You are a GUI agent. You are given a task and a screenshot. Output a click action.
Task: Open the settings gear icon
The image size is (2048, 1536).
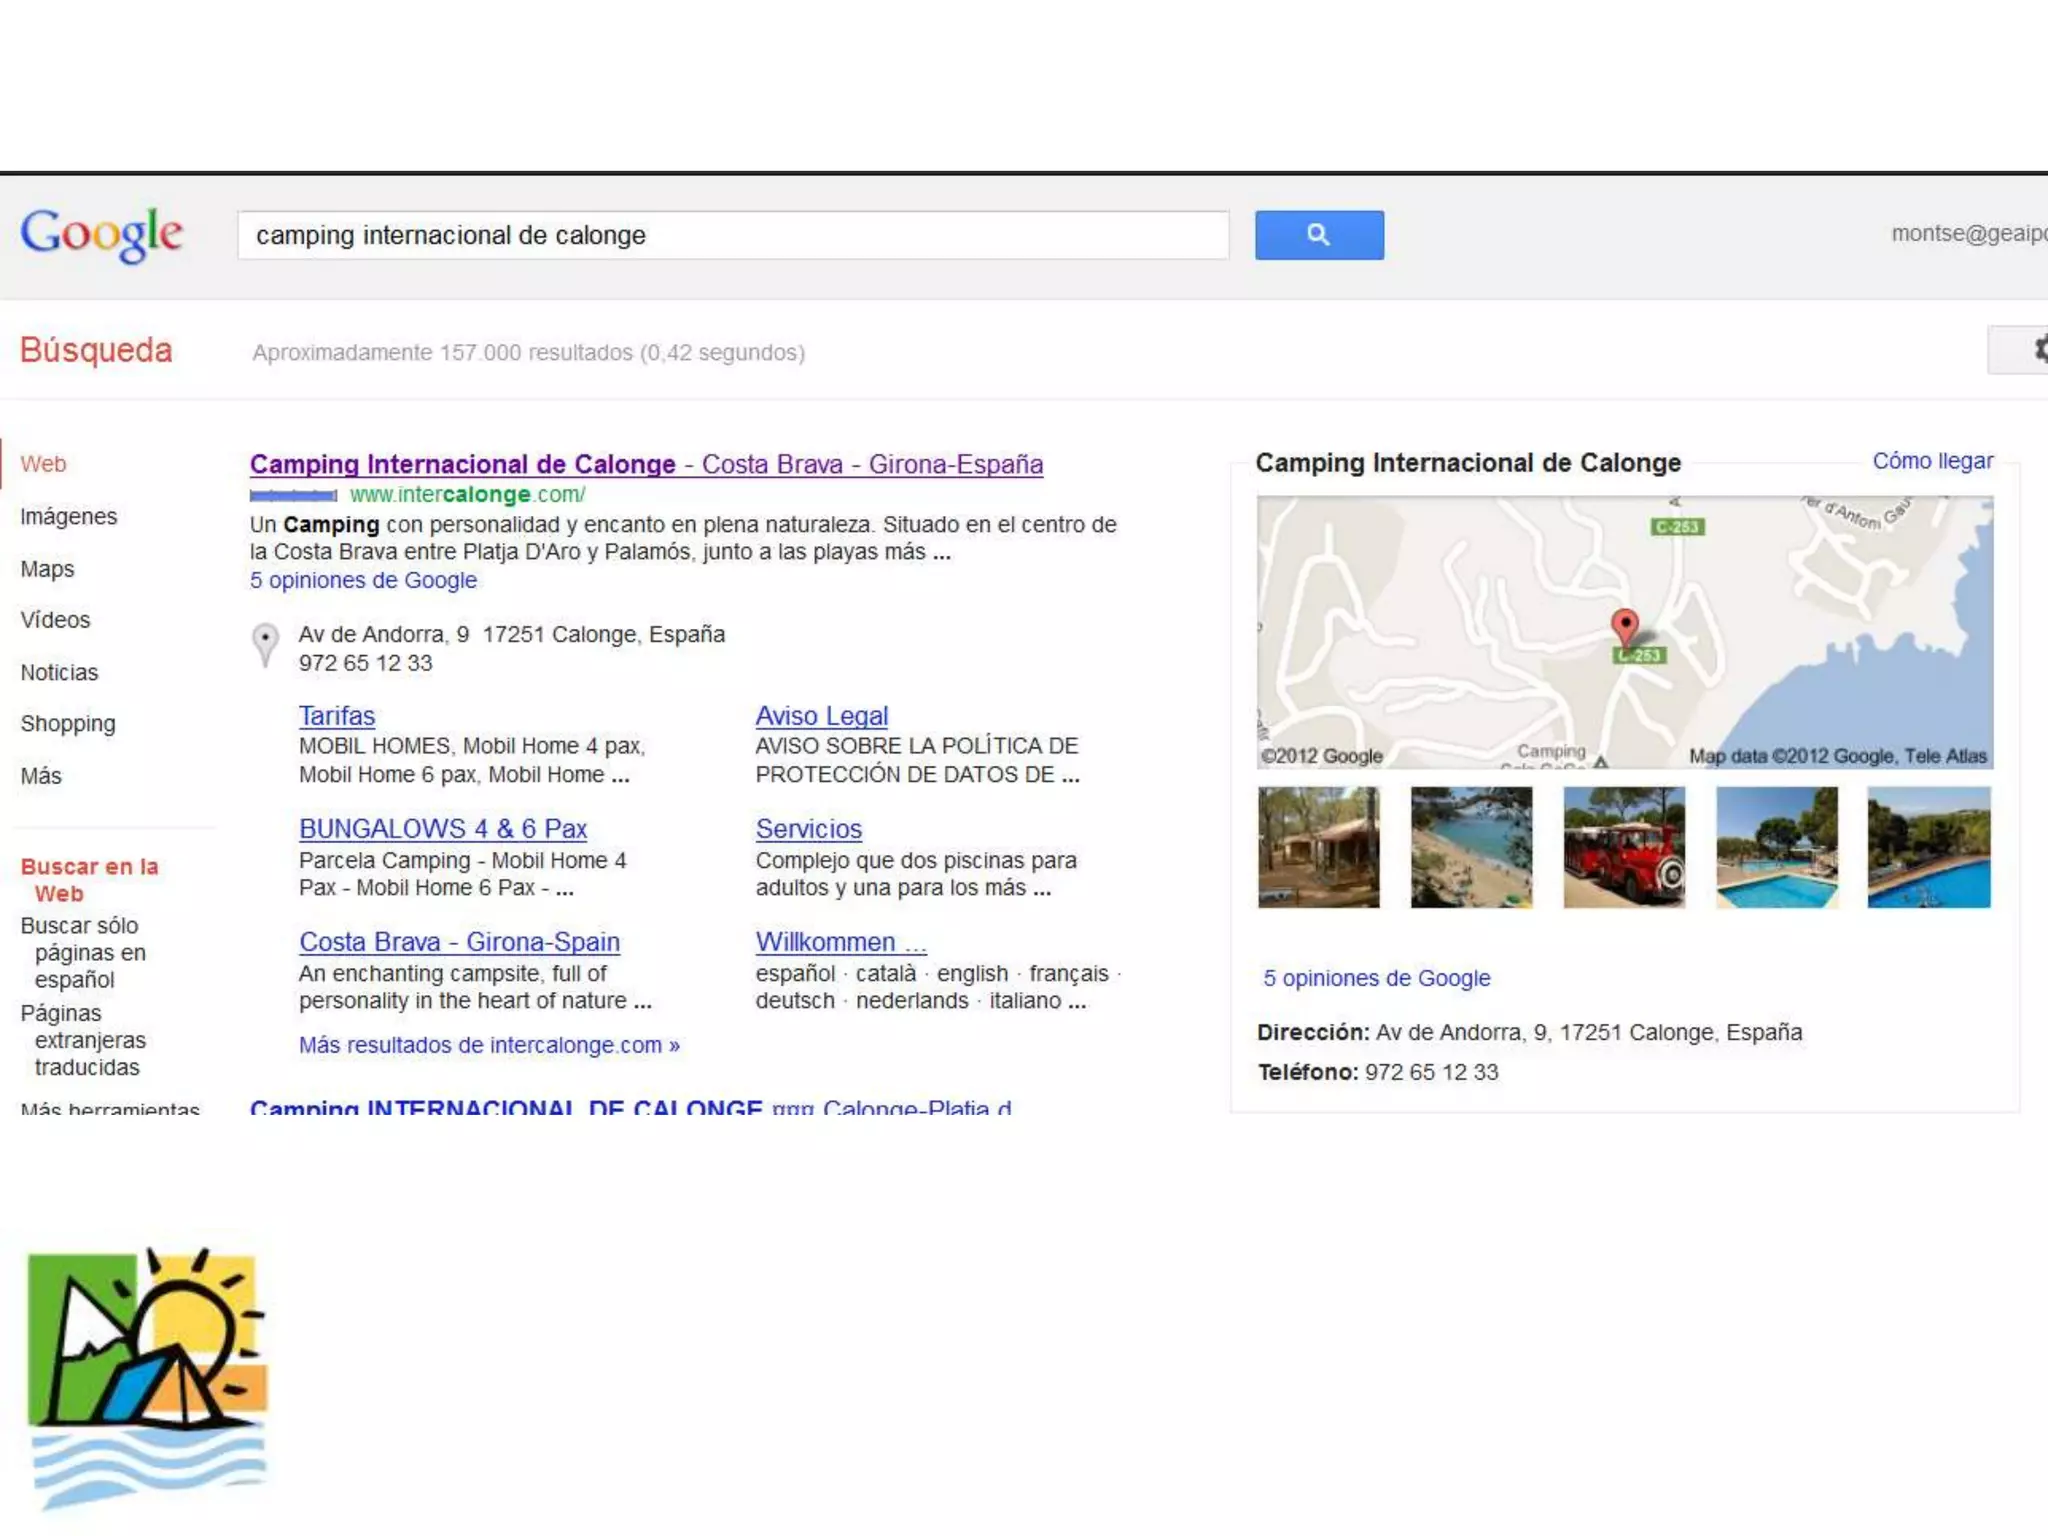click(x=2037, y=349)
